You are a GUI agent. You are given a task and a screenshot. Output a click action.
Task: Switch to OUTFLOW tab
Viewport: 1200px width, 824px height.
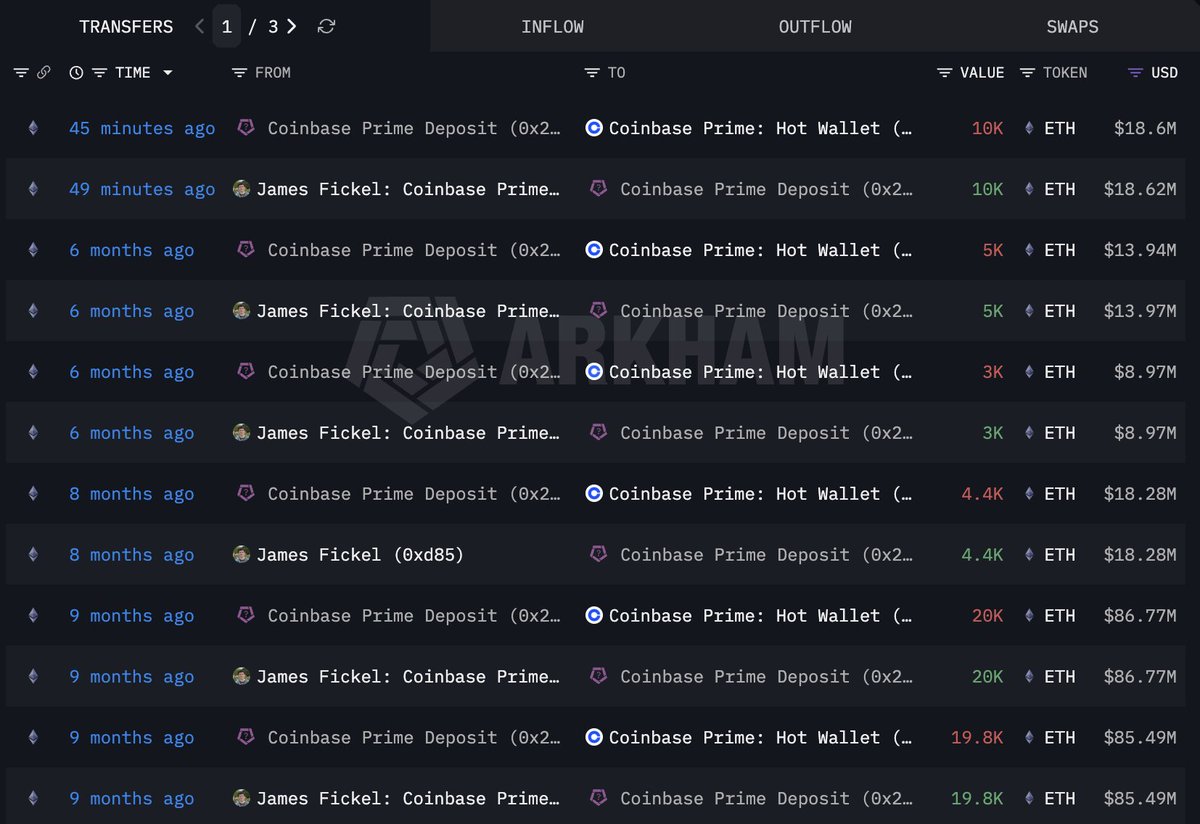[815, 27]
